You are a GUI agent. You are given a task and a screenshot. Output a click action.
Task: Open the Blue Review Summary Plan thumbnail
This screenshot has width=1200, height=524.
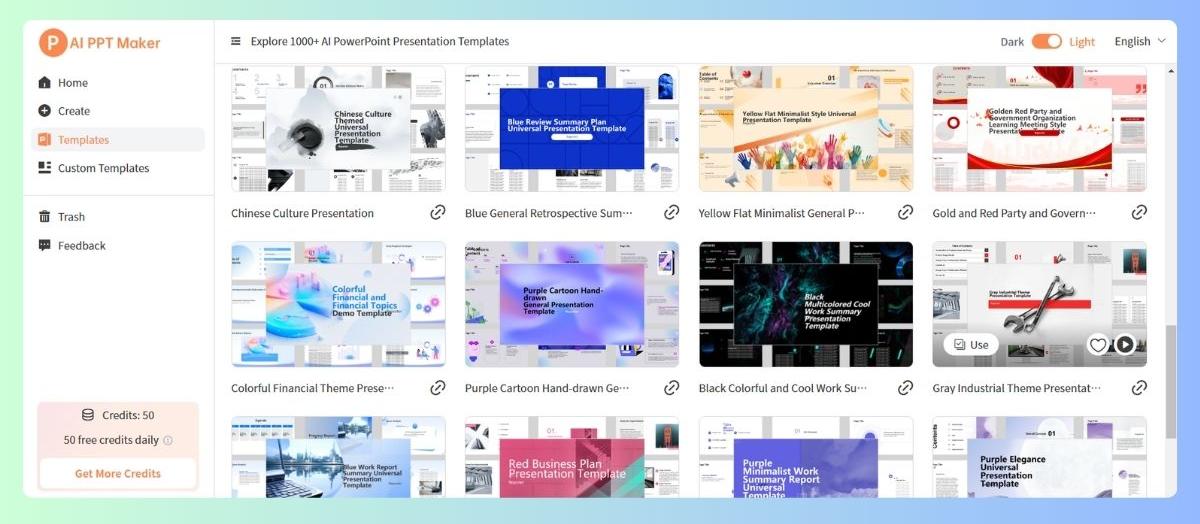pyautogui.click(x=571, y=128)
